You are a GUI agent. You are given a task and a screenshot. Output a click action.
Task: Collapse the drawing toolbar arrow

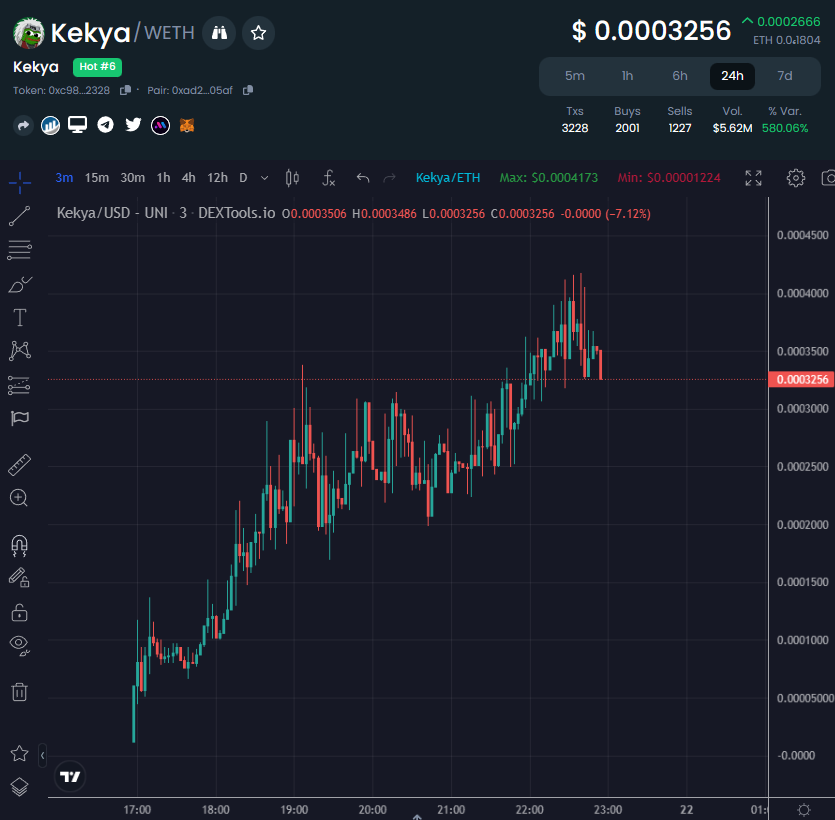[x=43, y=756]
